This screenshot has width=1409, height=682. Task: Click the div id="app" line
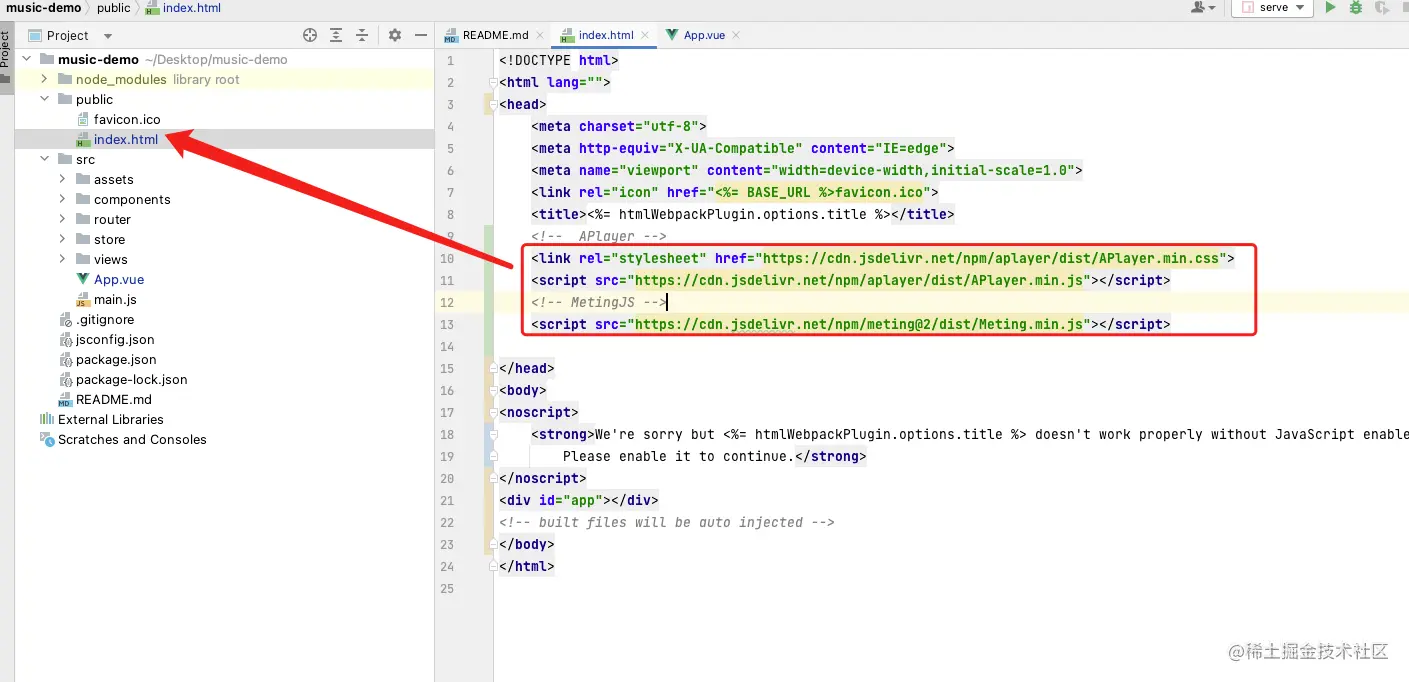579,500
